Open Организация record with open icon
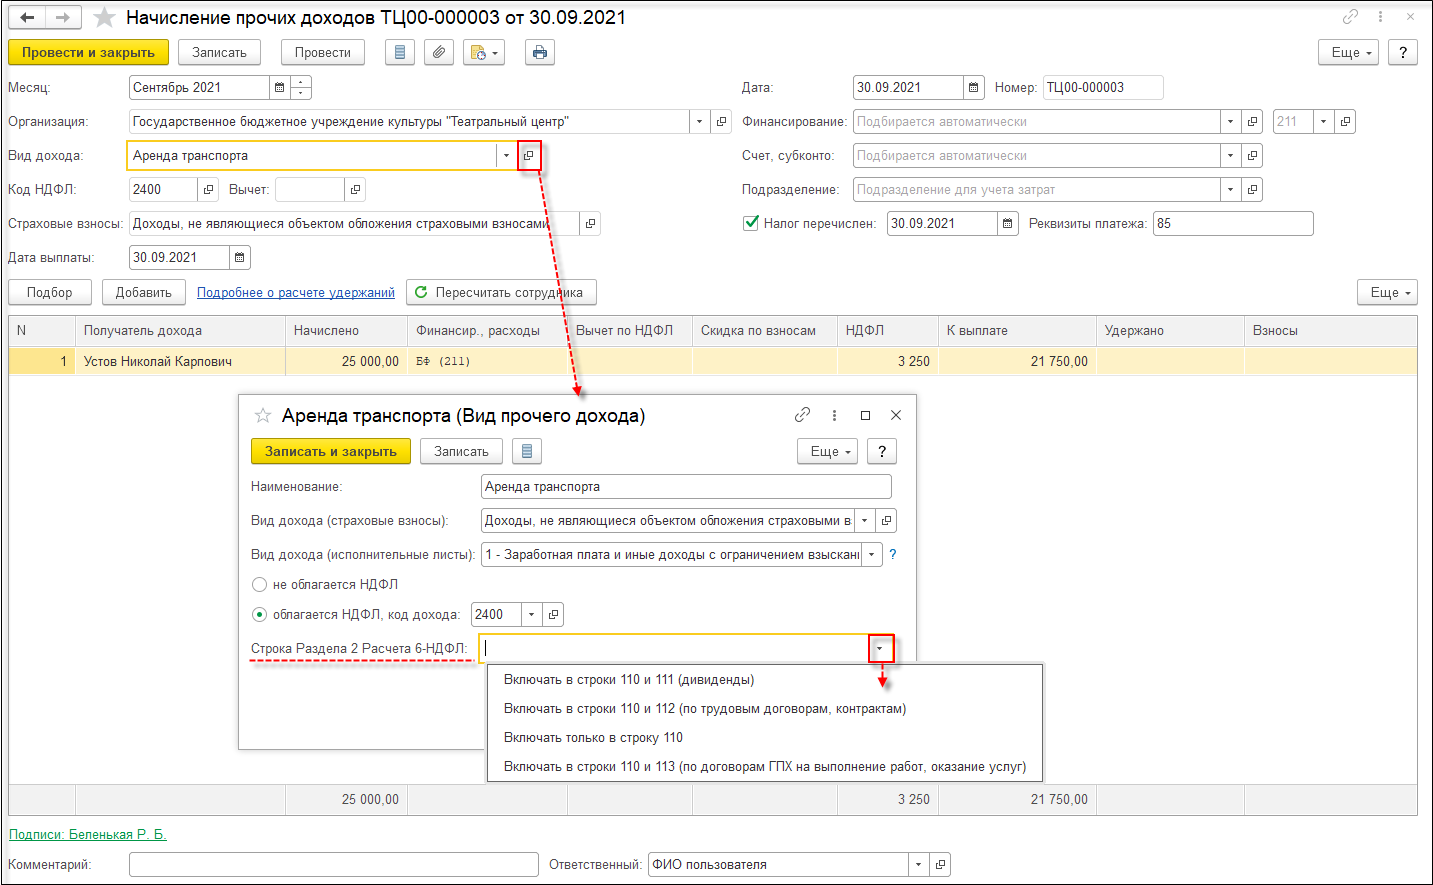 [x=721, y=122]
